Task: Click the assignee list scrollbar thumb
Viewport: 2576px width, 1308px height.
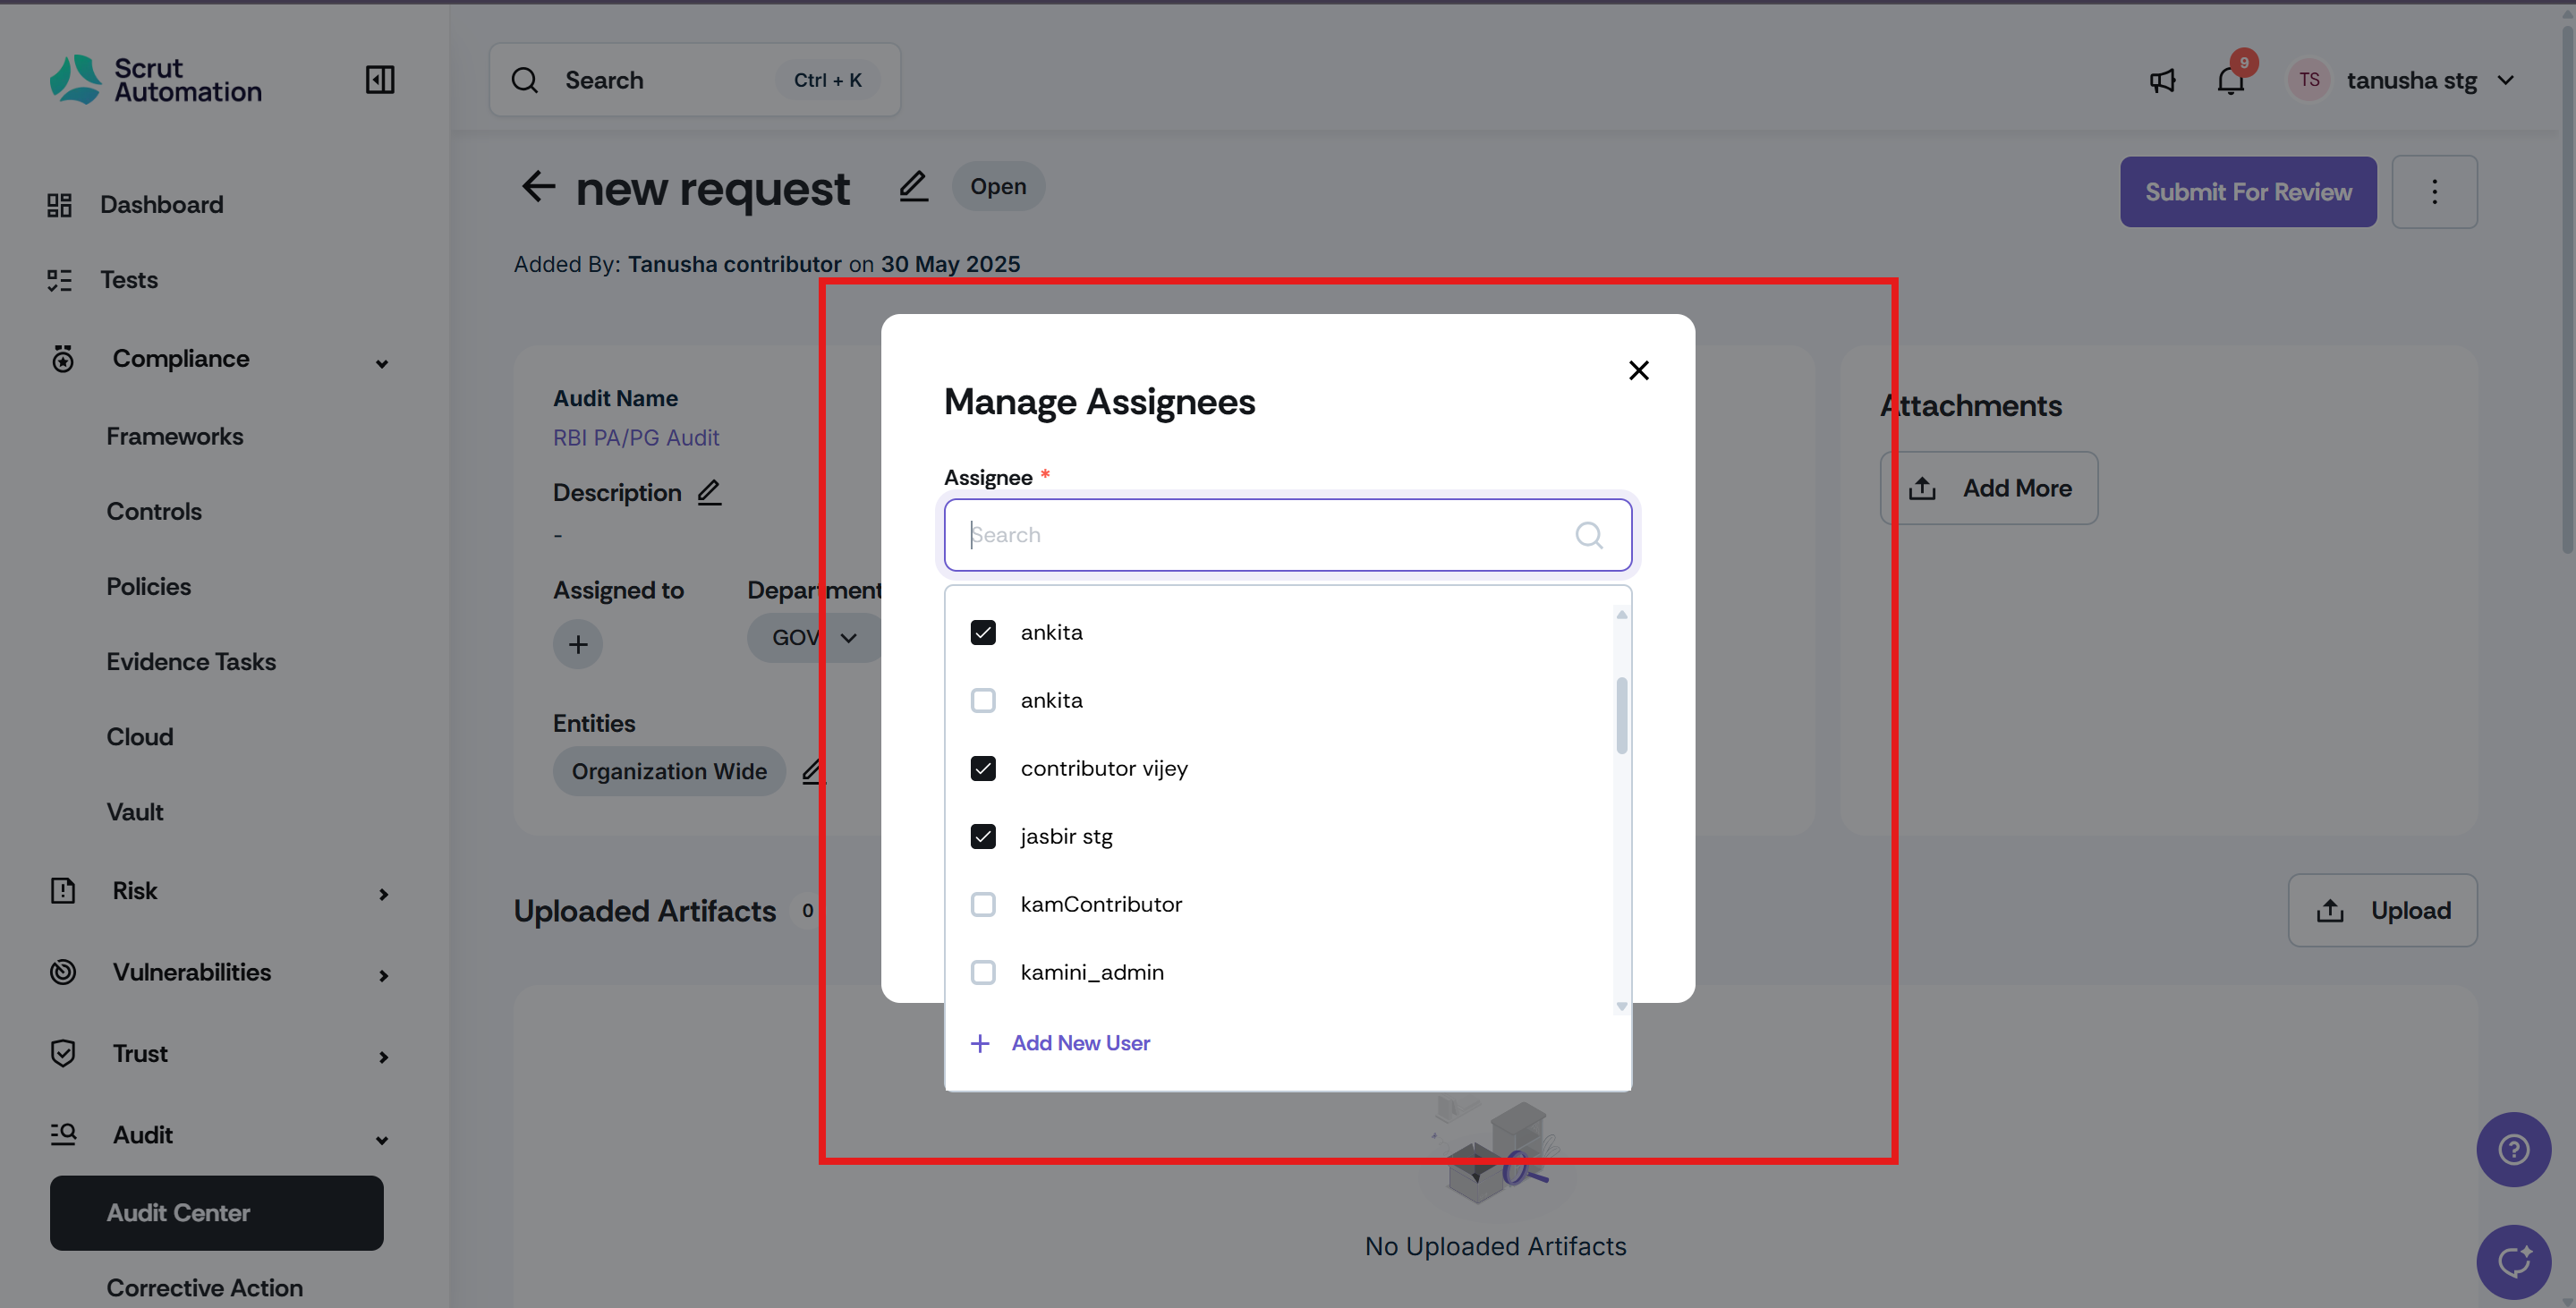Action: click(1621, 715)
